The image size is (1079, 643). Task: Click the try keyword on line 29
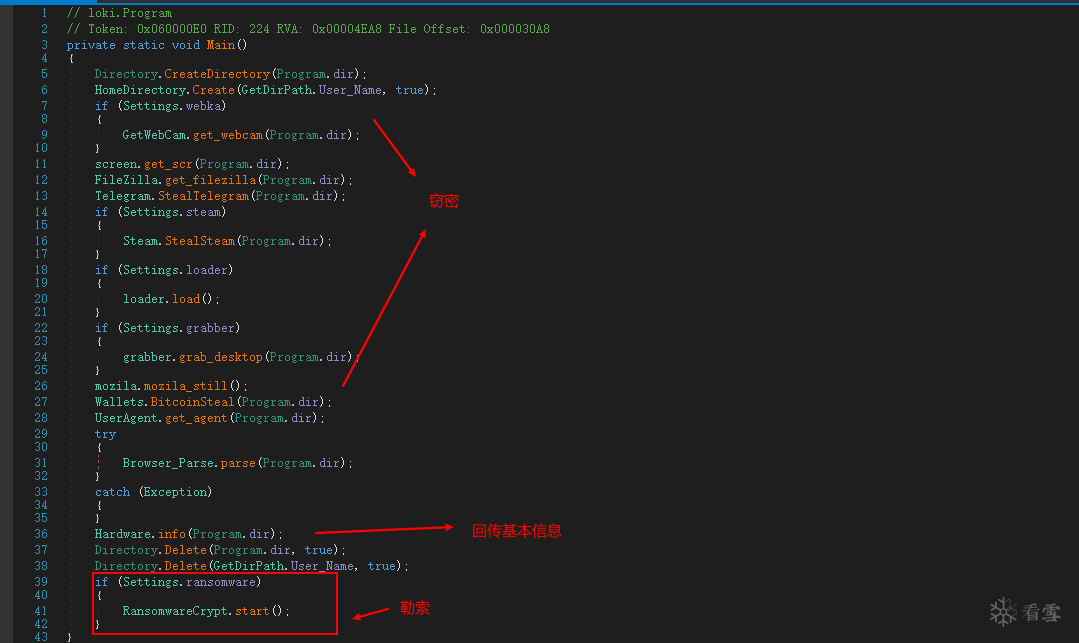coord(105,434)
